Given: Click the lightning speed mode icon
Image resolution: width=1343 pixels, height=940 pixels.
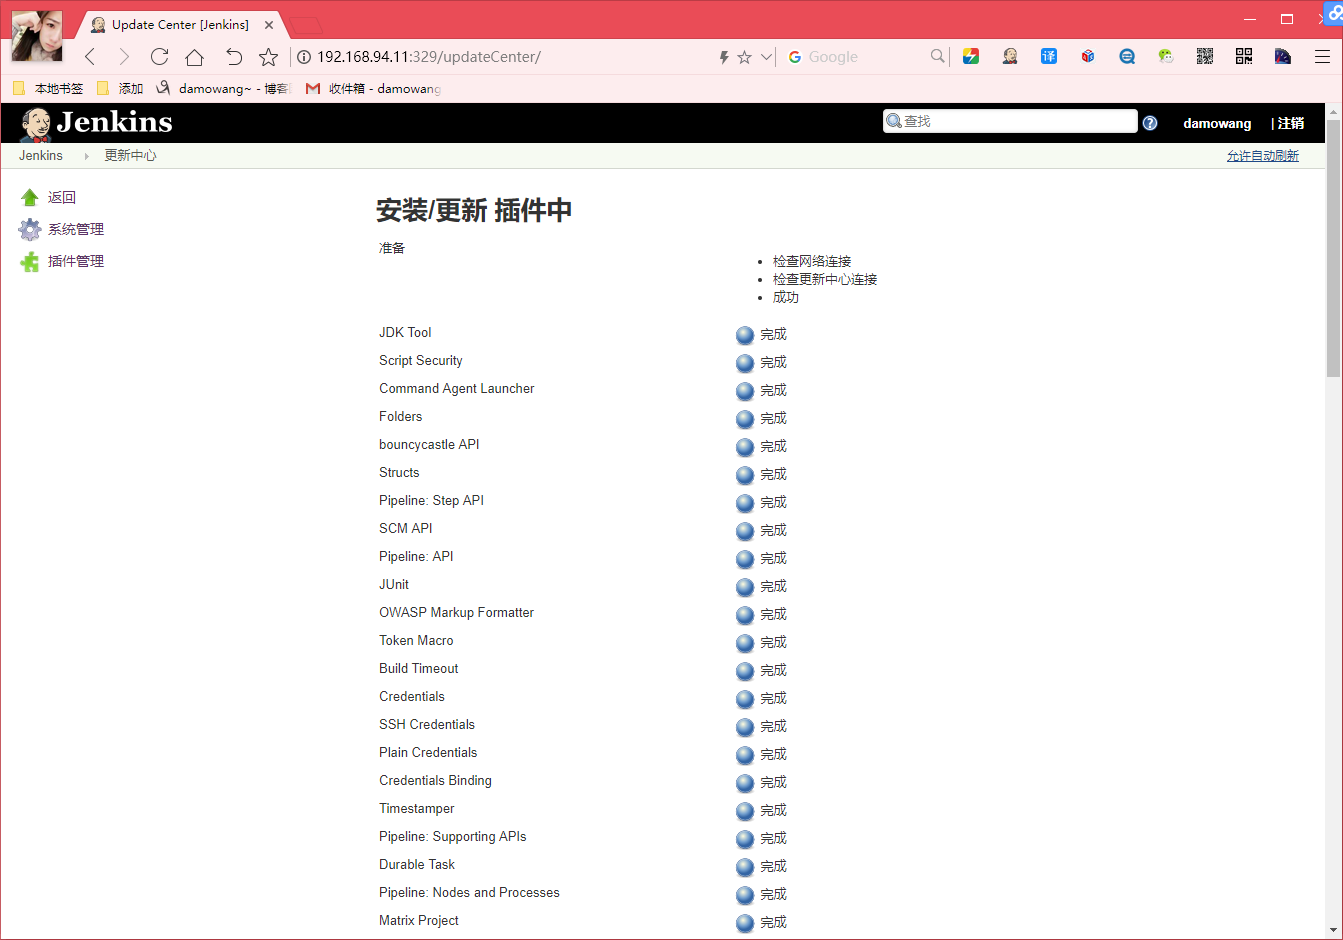Looking at the screenshot, I should (x=724, y=57).
